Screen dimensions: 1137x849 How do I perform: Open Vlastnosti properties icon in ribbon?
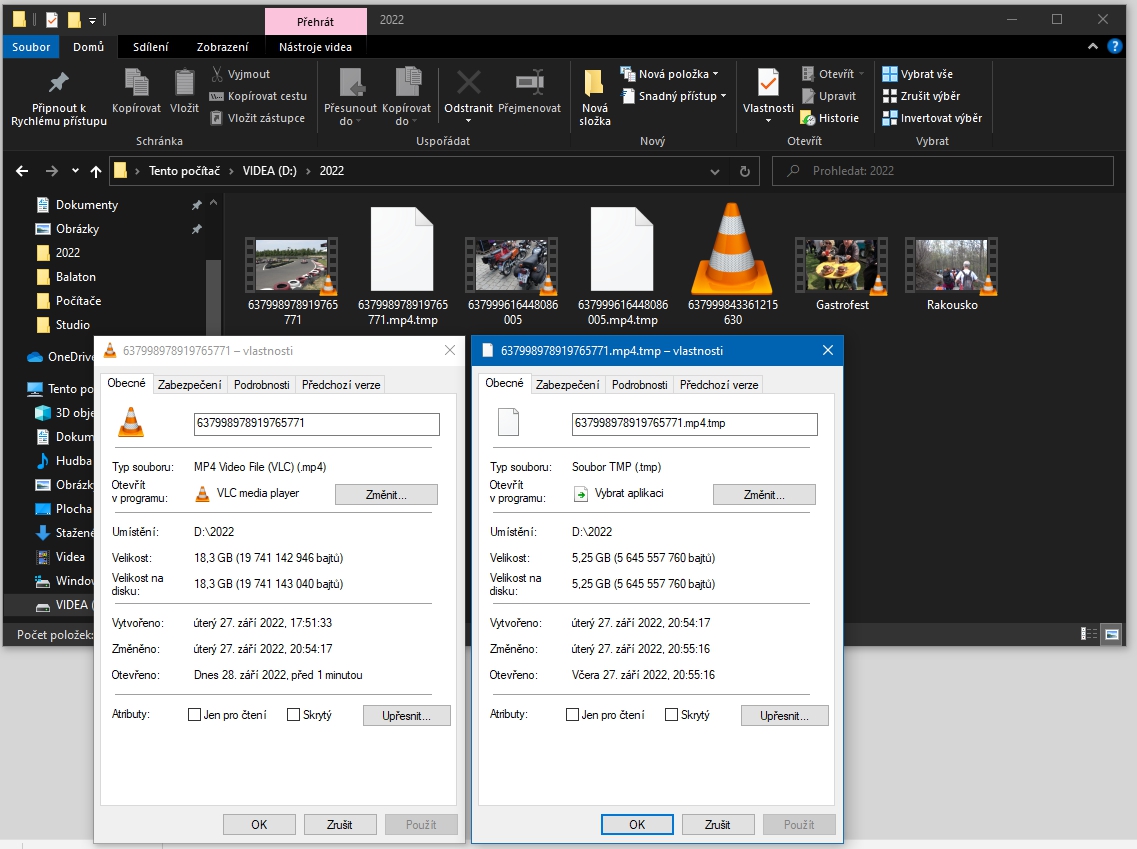point(768,83)
